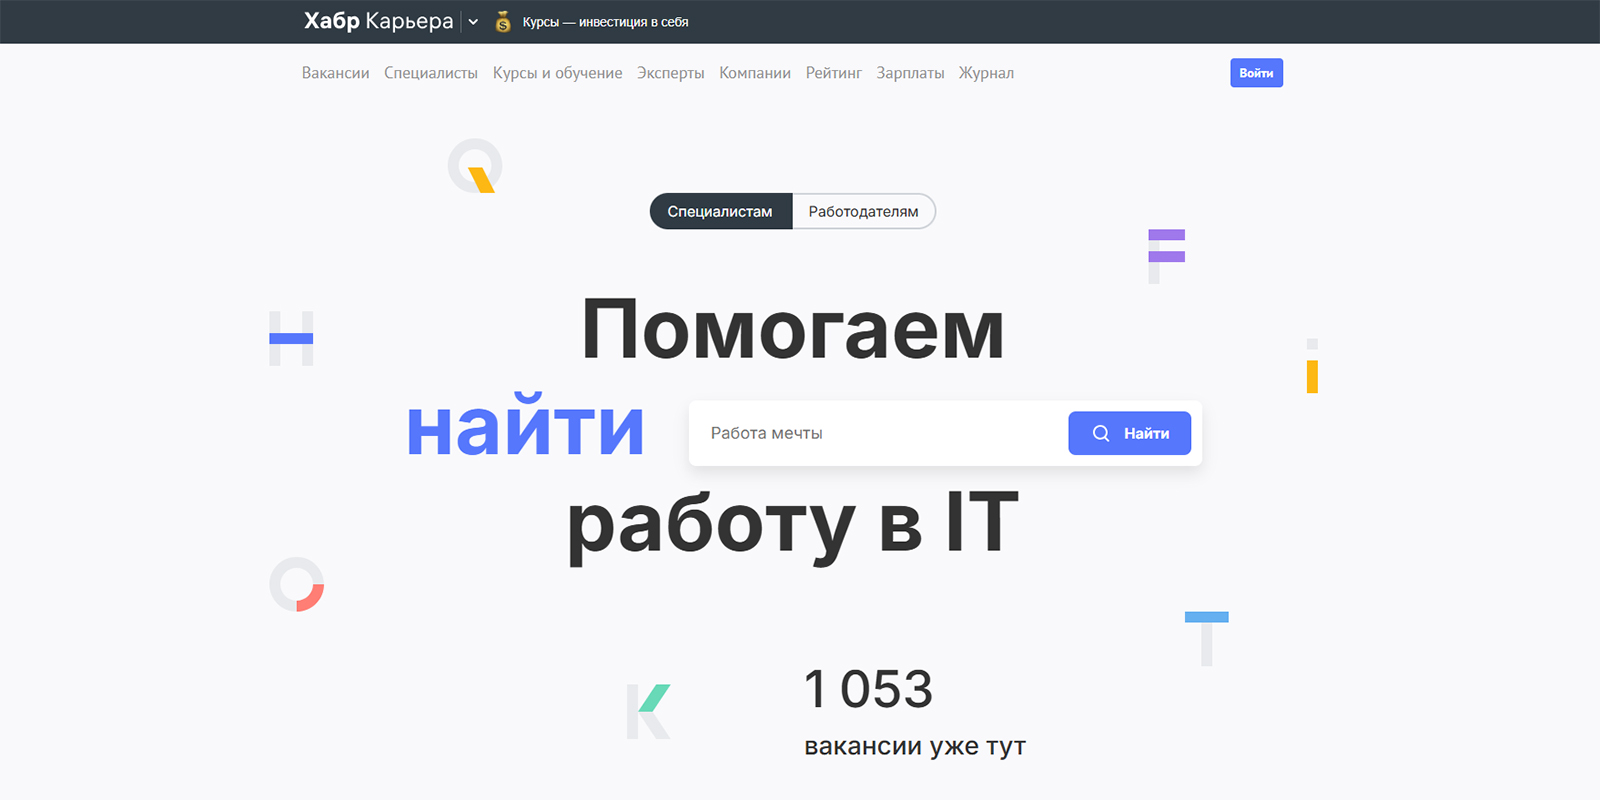Open the Рейтинг navigation link
Image resolution: width=1600 pixels, height=800 pixels.
point(834,73)
